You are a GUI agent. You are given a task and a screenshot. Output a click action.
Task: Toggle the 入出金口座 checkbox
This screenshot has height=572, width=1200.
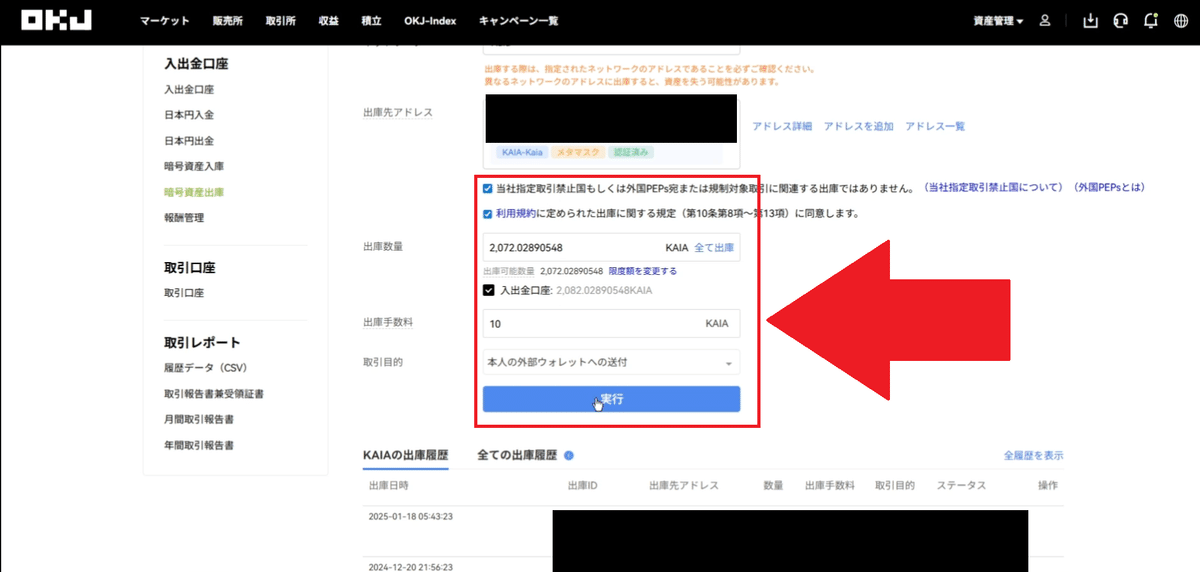[488, 291]
